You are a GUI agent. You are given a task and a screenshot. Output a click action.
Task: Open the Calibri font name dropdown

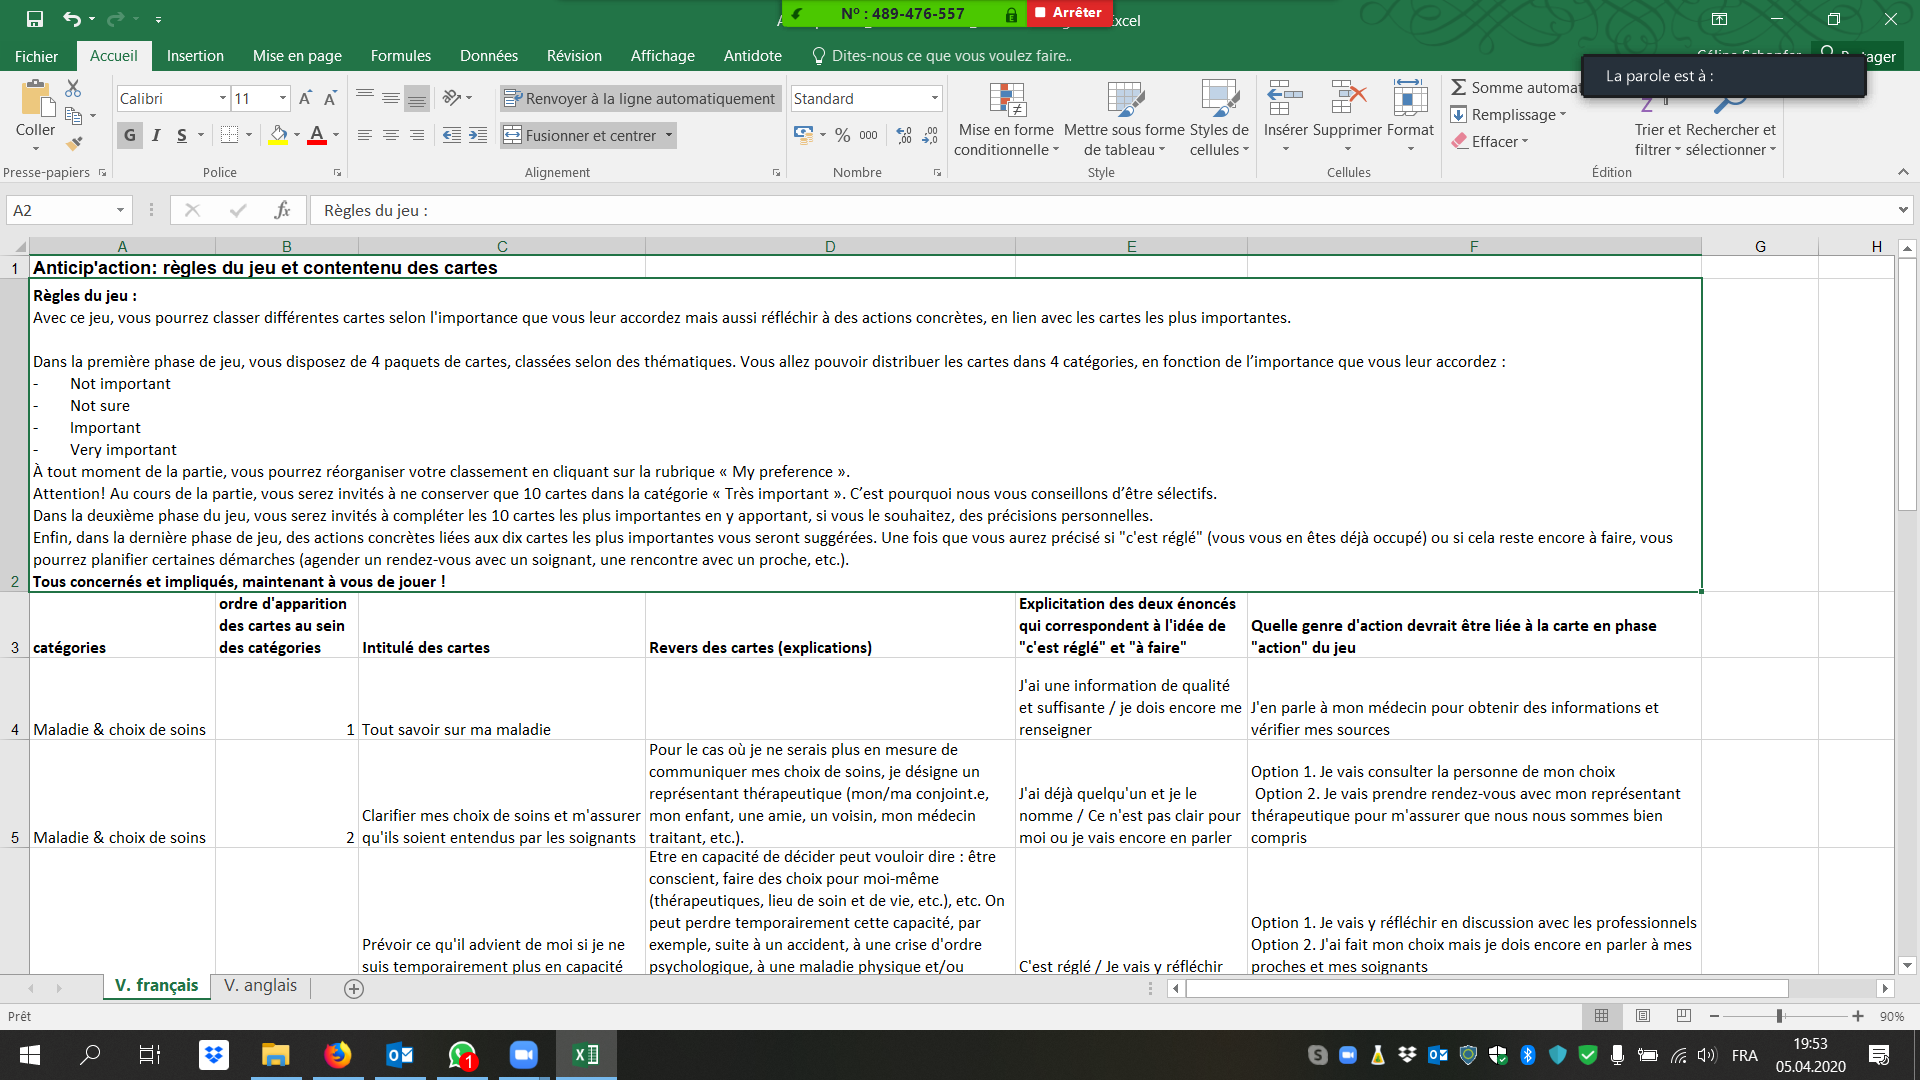(223, 98)
